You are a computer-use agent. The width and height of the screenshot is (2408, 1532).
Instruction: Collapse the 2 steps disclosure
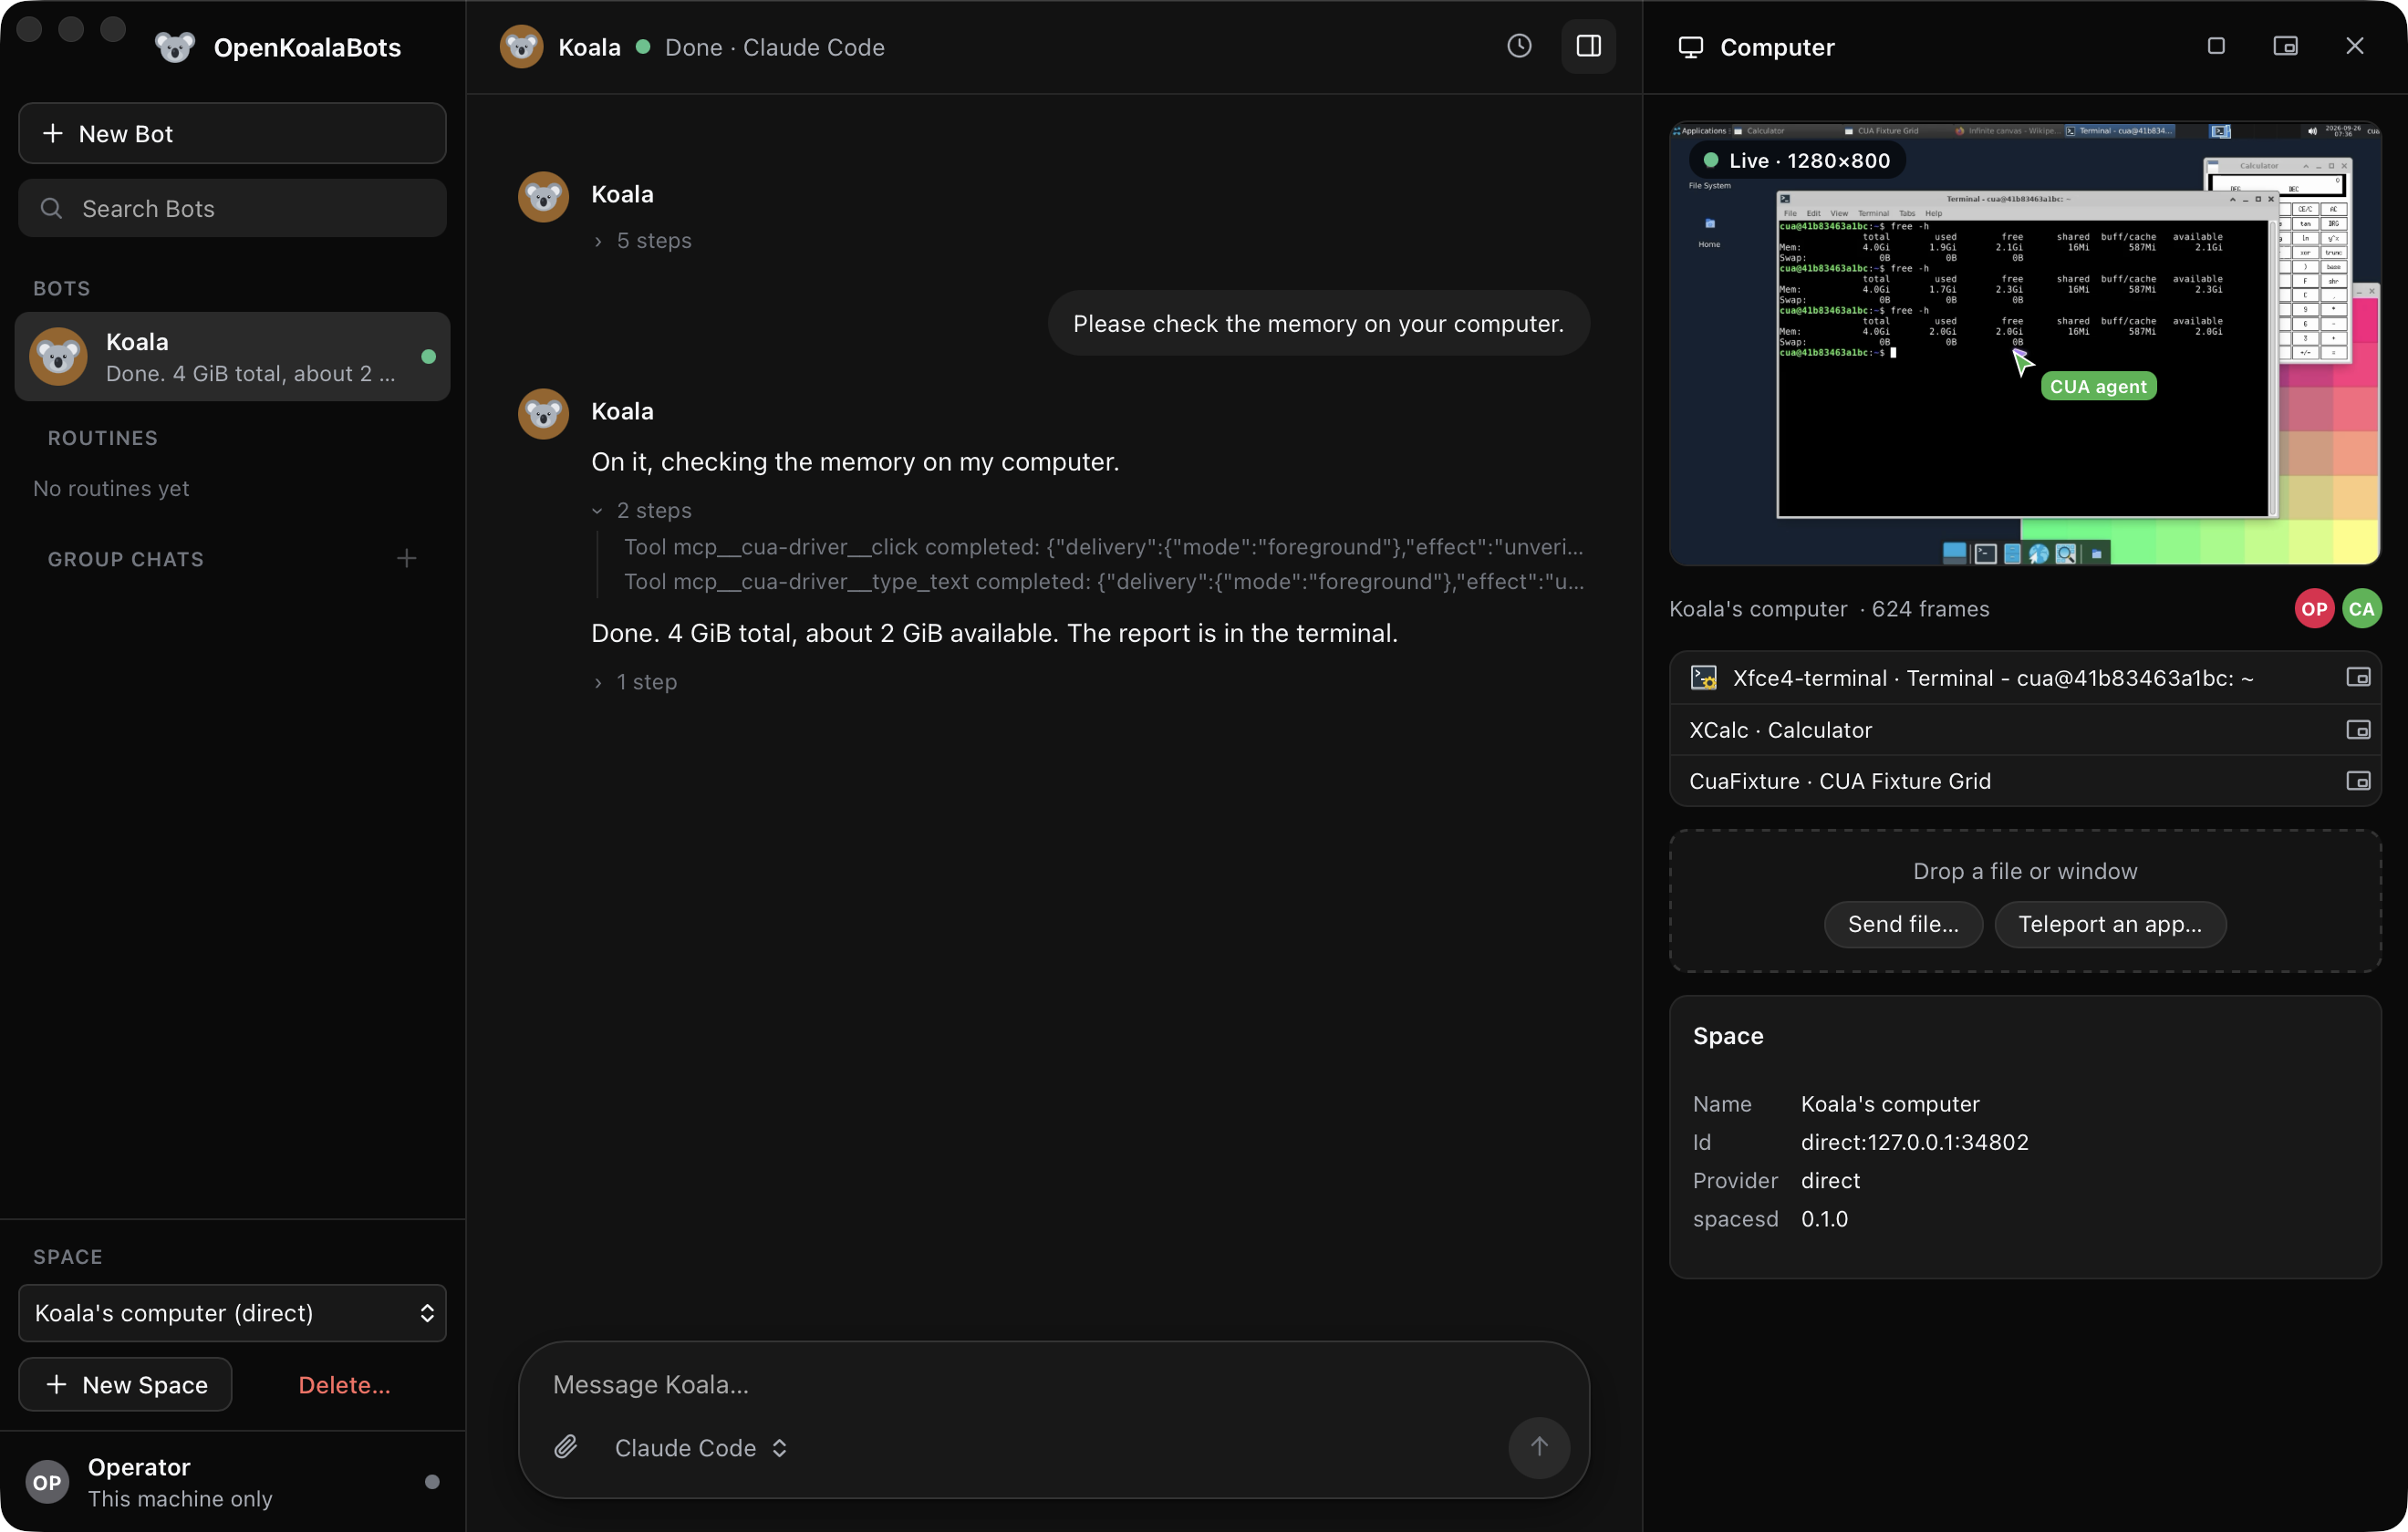coord(643,510)
